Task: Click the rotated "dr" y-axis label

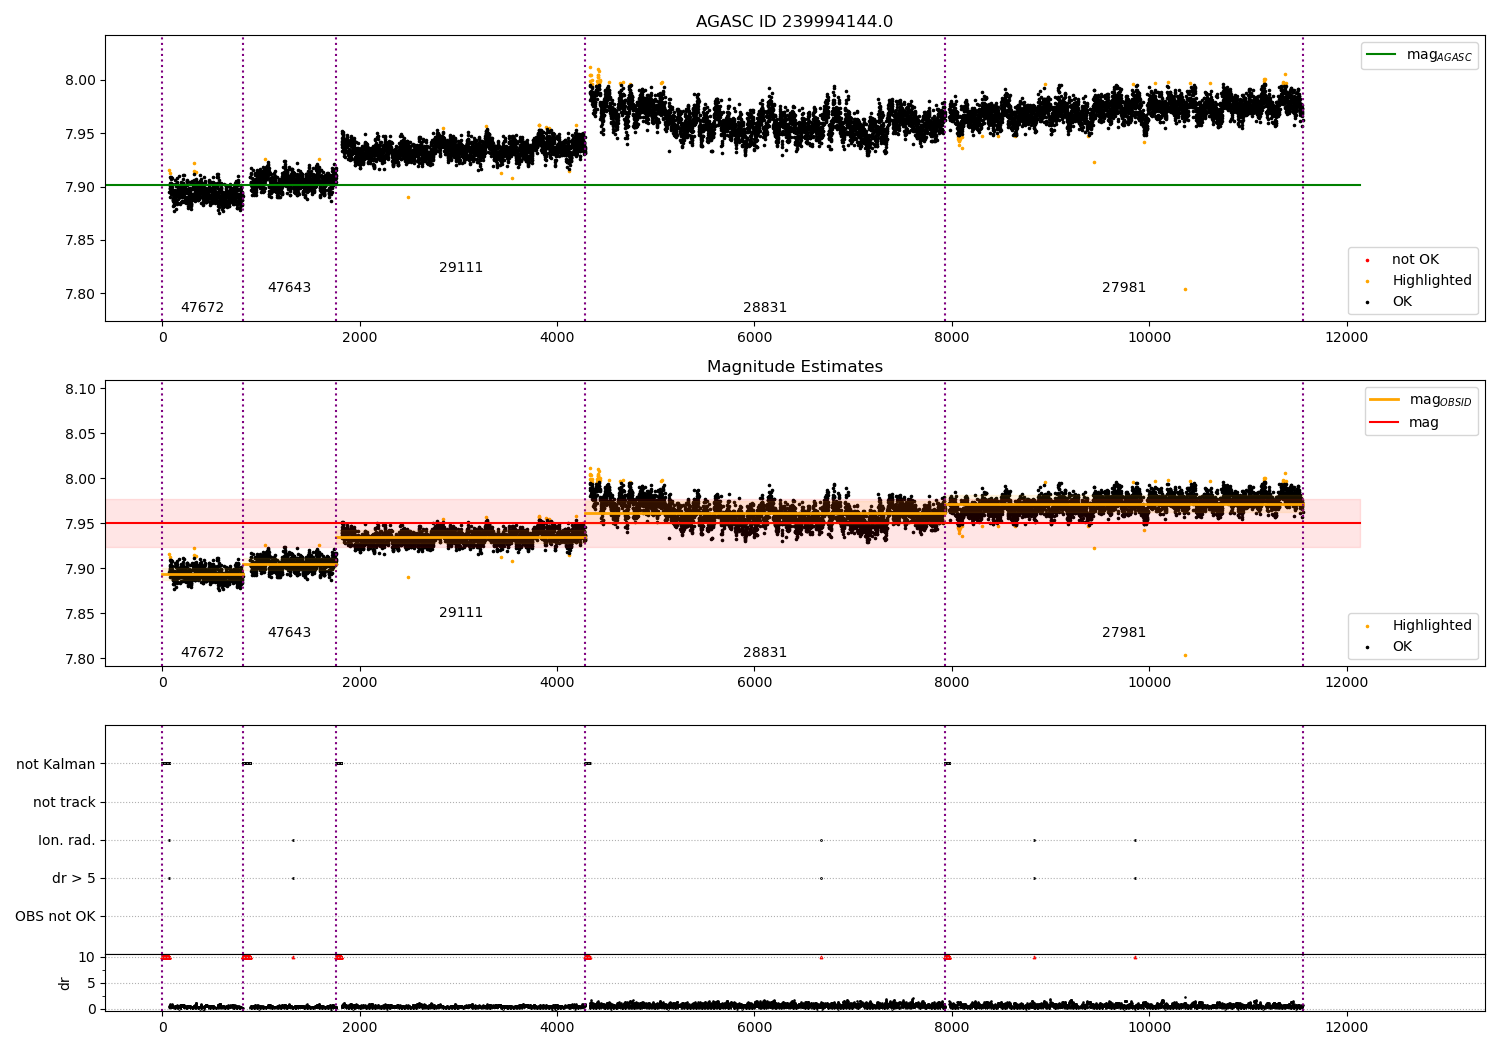Action: coord(65,983)
